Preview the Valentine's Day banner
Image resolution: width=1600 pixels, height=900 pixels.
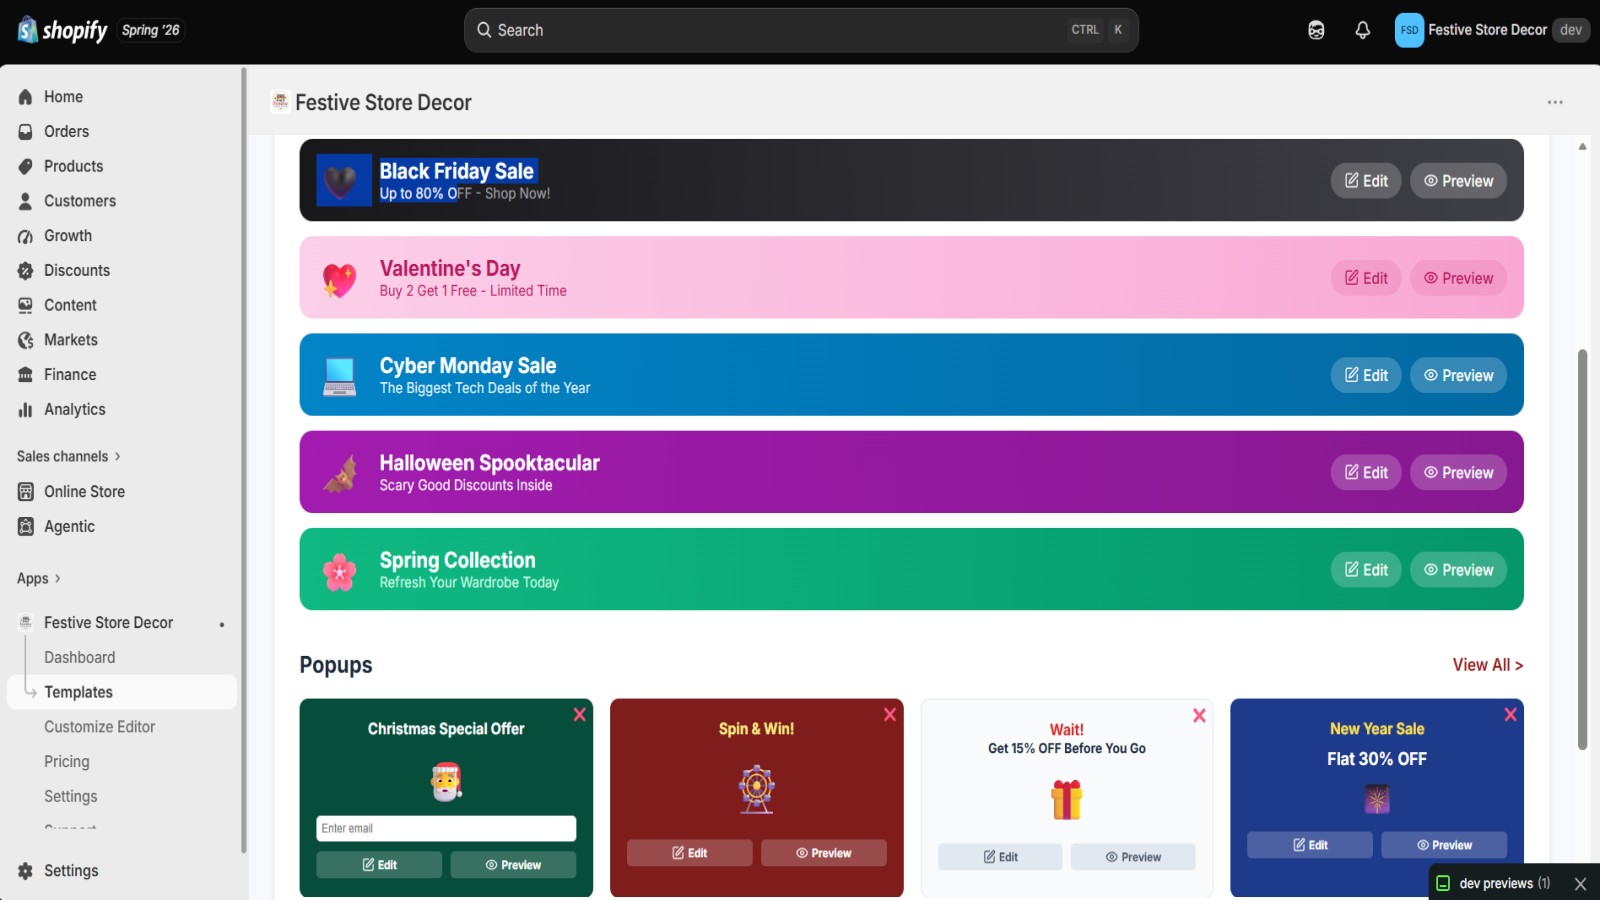1458,278
